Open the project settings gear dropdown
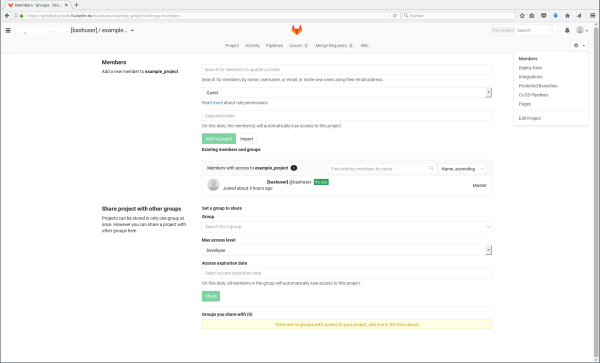600x363 pixels. (579, 46)
